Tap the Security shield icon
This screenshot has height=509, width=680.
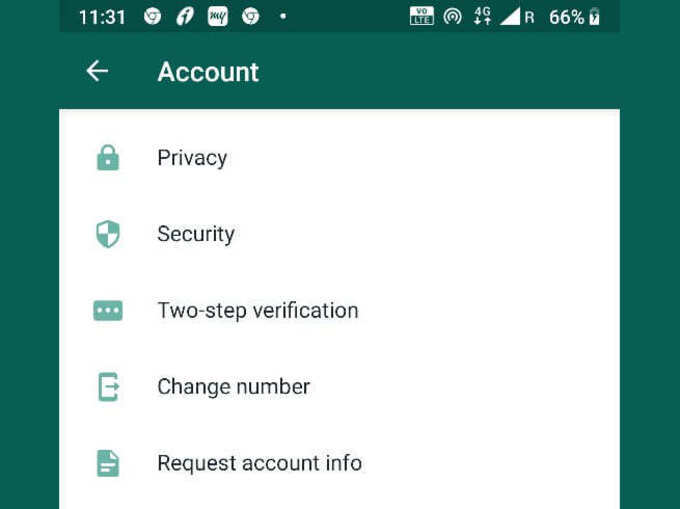click(108, 234)
